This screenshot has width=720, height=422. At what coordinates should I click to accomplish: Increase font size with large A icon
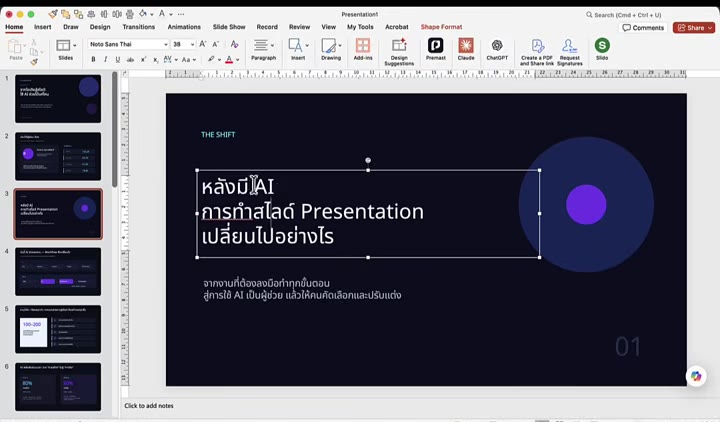pyautogui.click(x=202, y=44)
